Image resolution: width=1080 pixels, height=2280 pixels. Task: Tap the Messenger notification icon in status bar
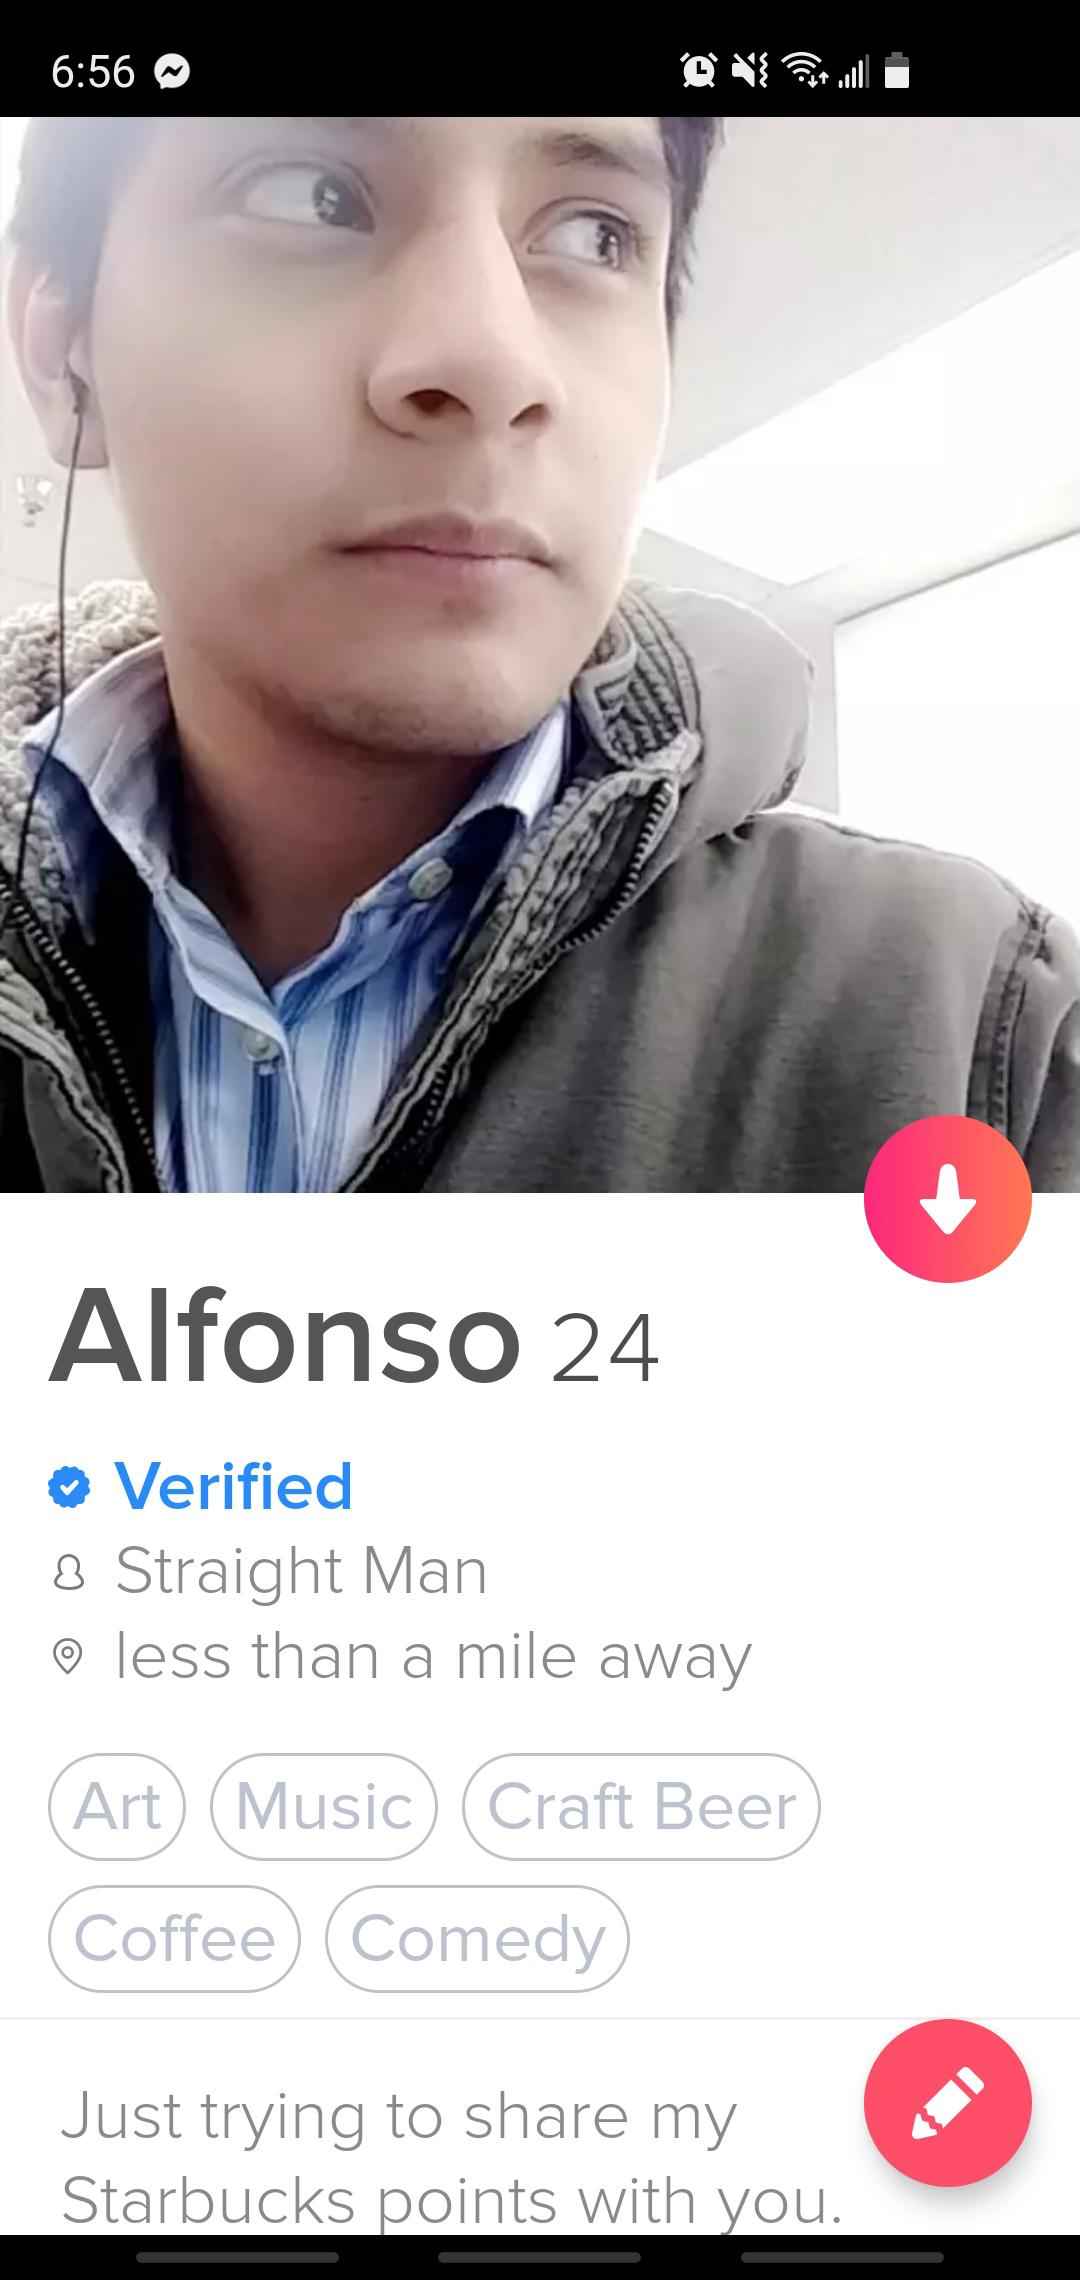(173, 72)
